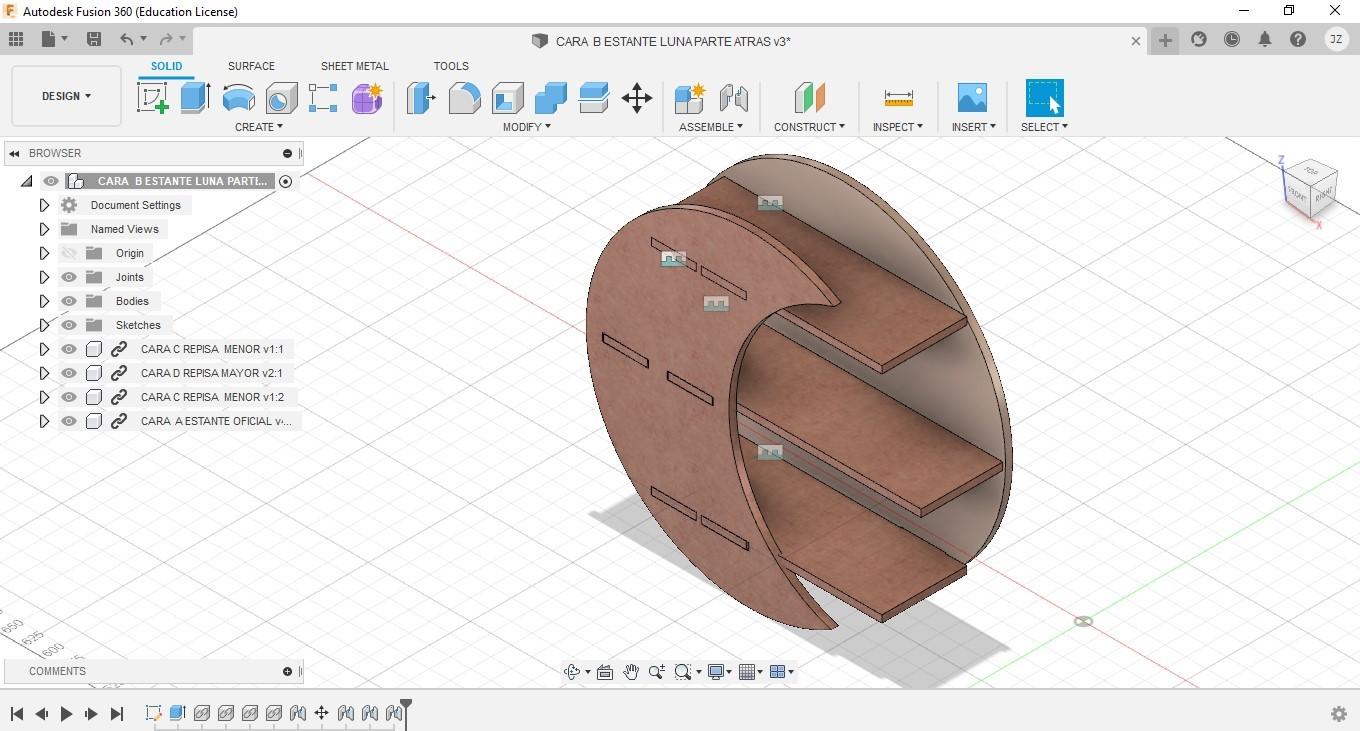This screenshot has height=731, width=1360.
Task: Toggle visibility of the Sketches folder
Action: (x=69, y=325)
